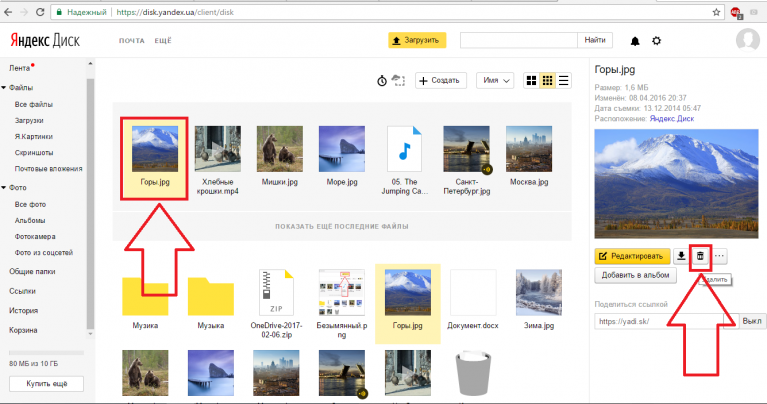
Task: Open settings via the gear icon
Action: click(656, 41)
